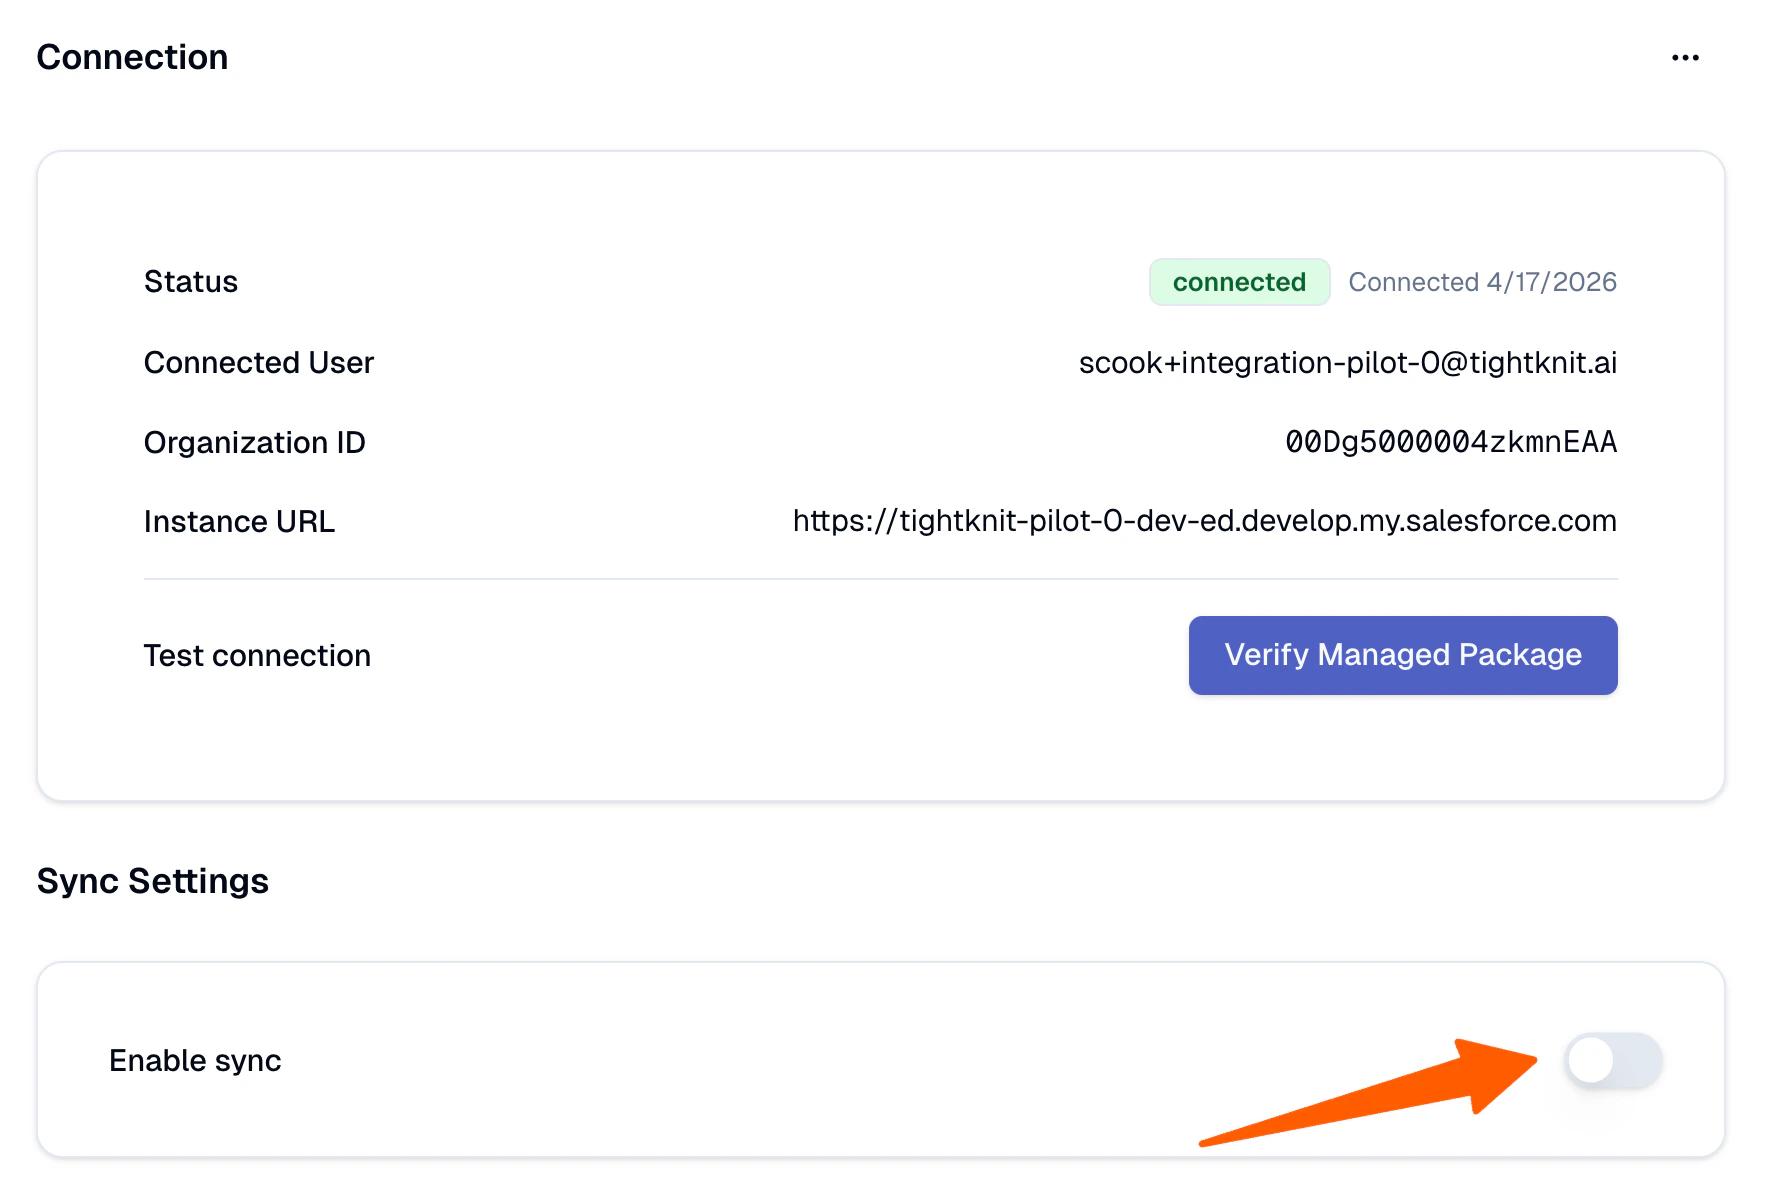Viewport: 1776px width, 1190px height.
Task: Select the Organization ID value 00Dg5000004zkmnEAA
Action: pos(1451,442)
